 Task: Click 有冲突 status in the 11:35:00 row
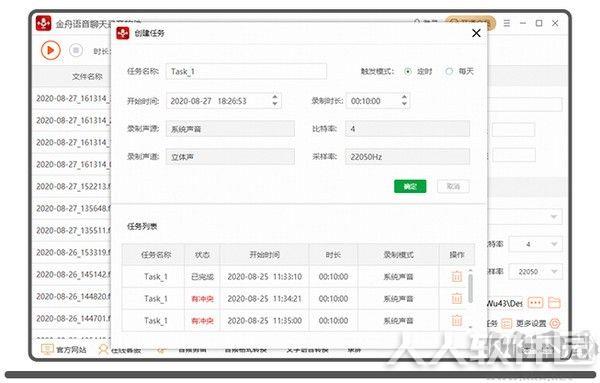[202, 321]
